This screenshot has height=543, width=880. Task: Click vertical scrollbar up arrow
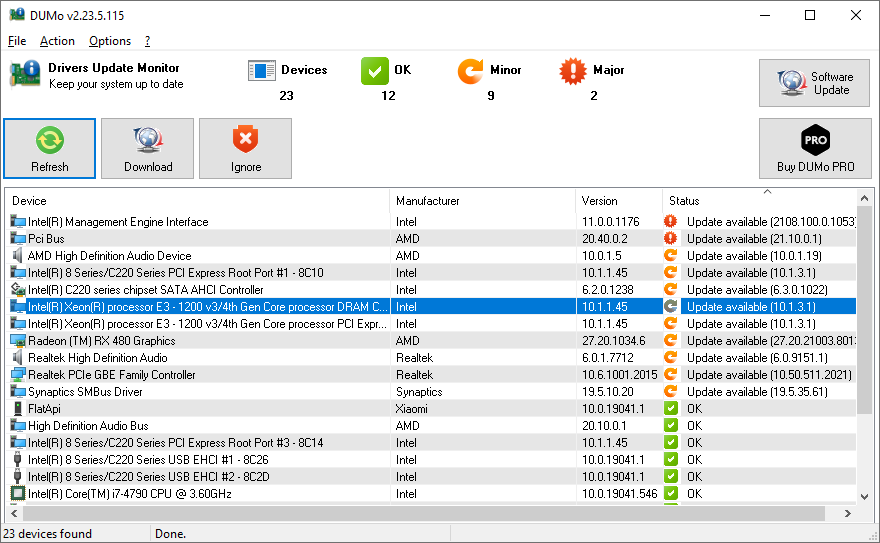(x=864, y=198)
